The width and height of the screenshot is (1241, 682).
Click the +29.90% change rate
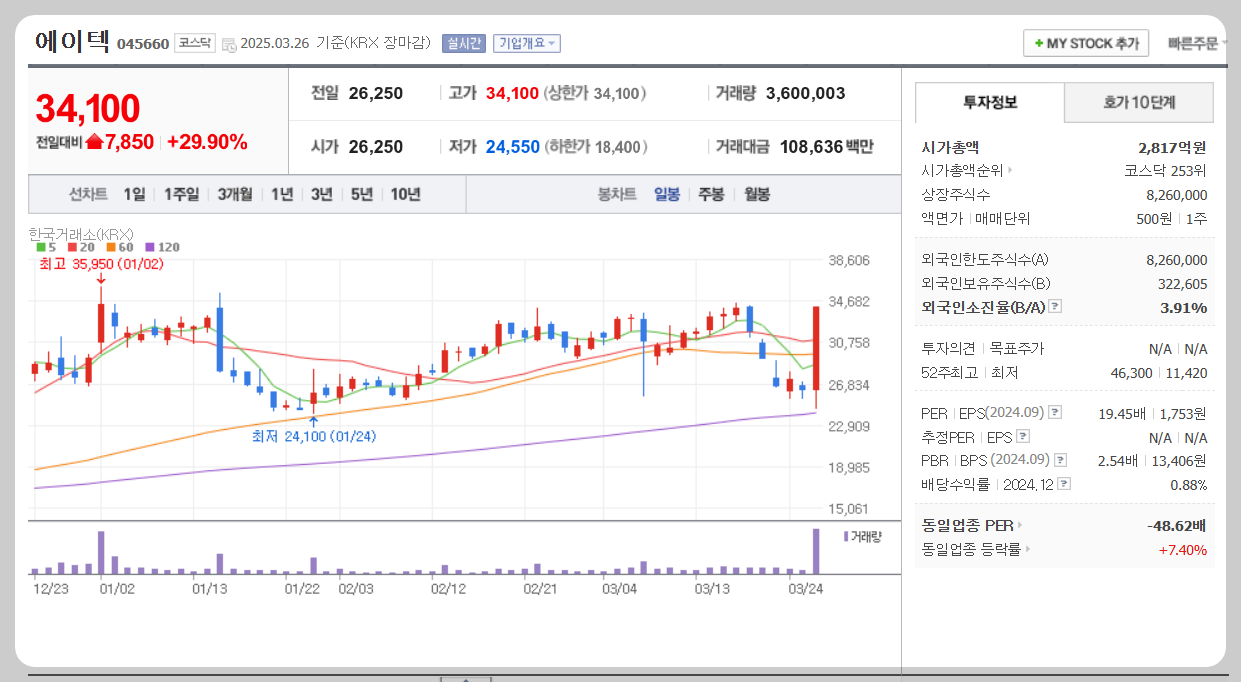tap(207, 142)
